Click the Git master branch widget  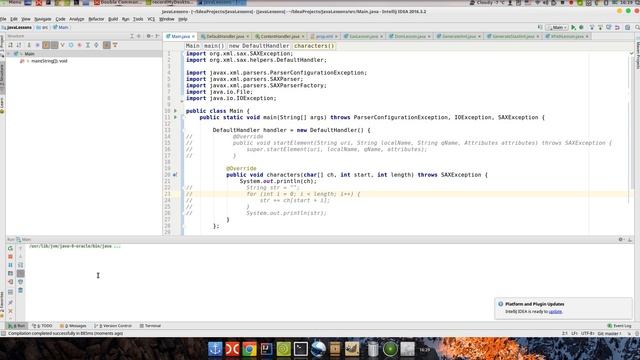pos(609,333)
